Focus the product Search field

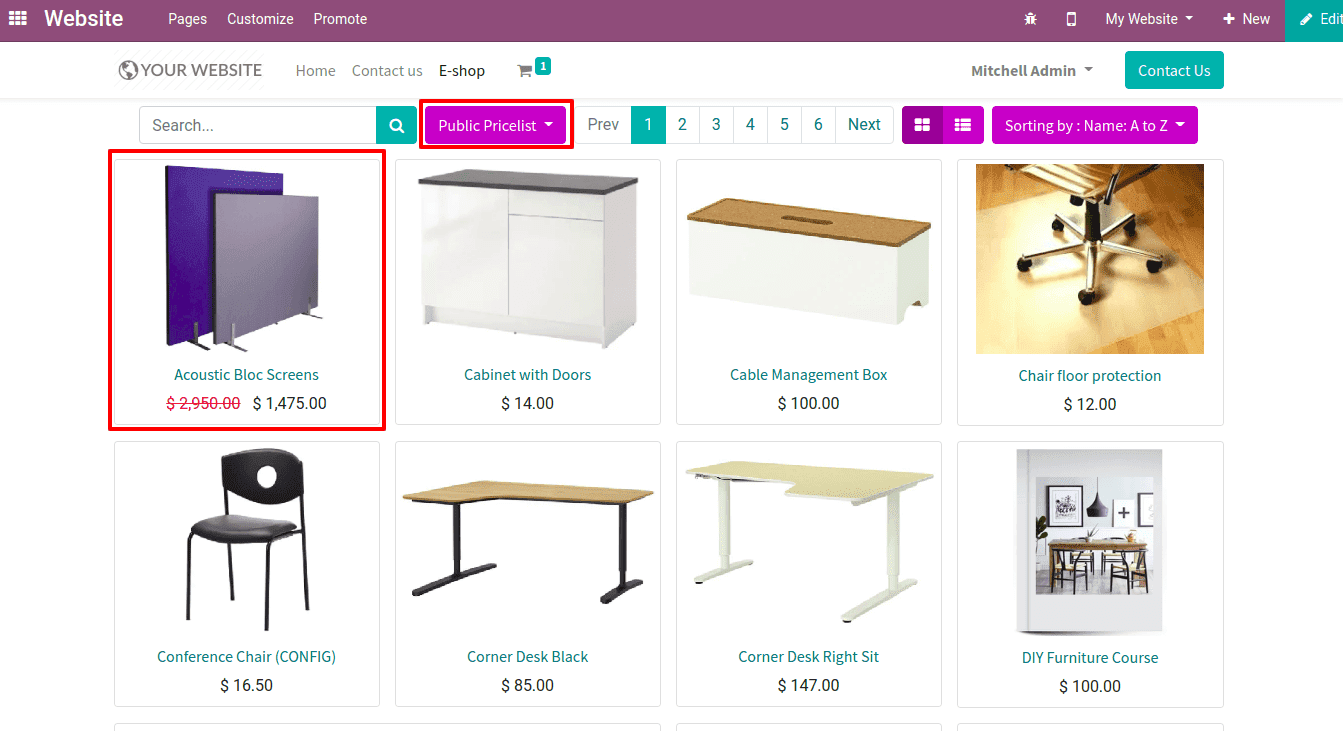click(x=258, y=125)
